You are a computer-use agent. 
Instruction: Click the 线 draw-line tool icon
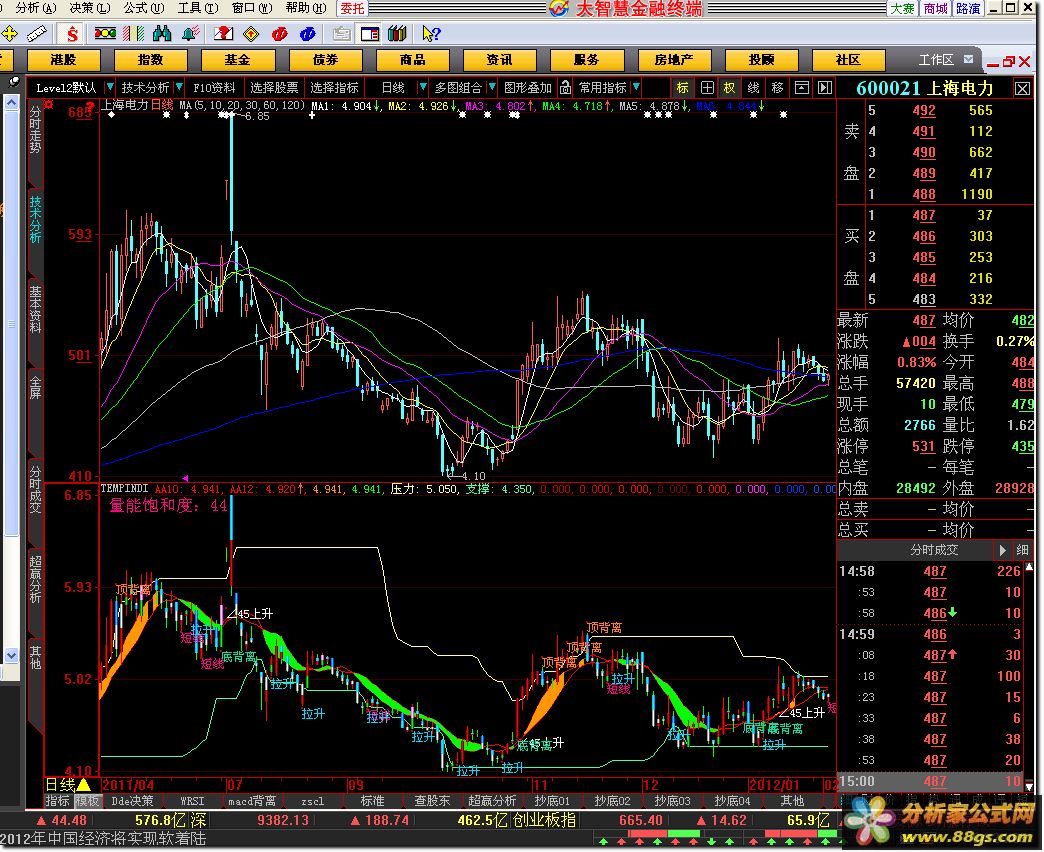click(x=753, y=88)
